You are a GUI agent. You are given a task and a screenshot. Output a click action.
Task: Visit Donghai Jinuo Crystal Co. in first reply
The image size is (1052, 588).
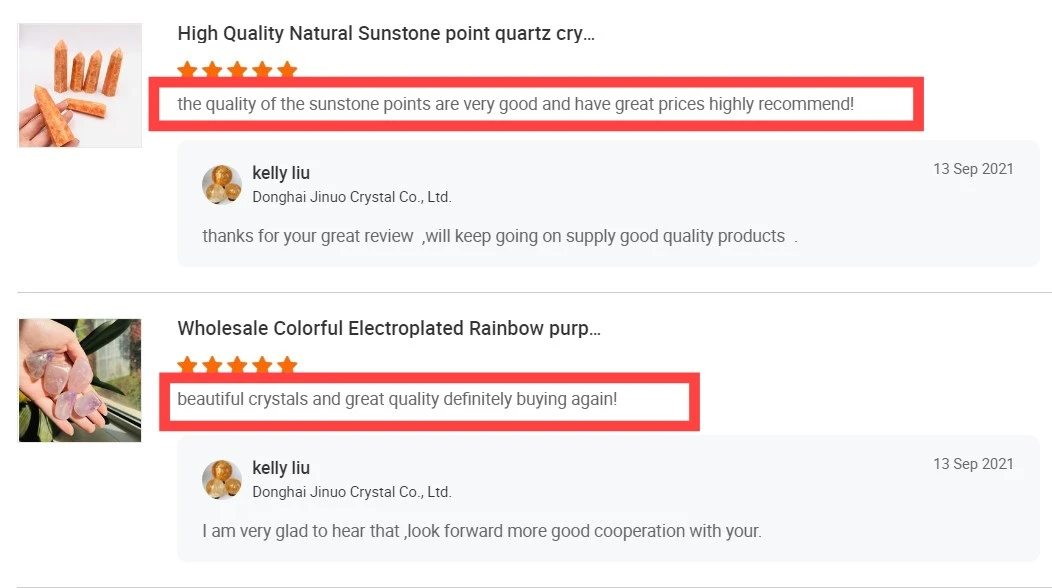pyautogui.click(x=352, y=197)
